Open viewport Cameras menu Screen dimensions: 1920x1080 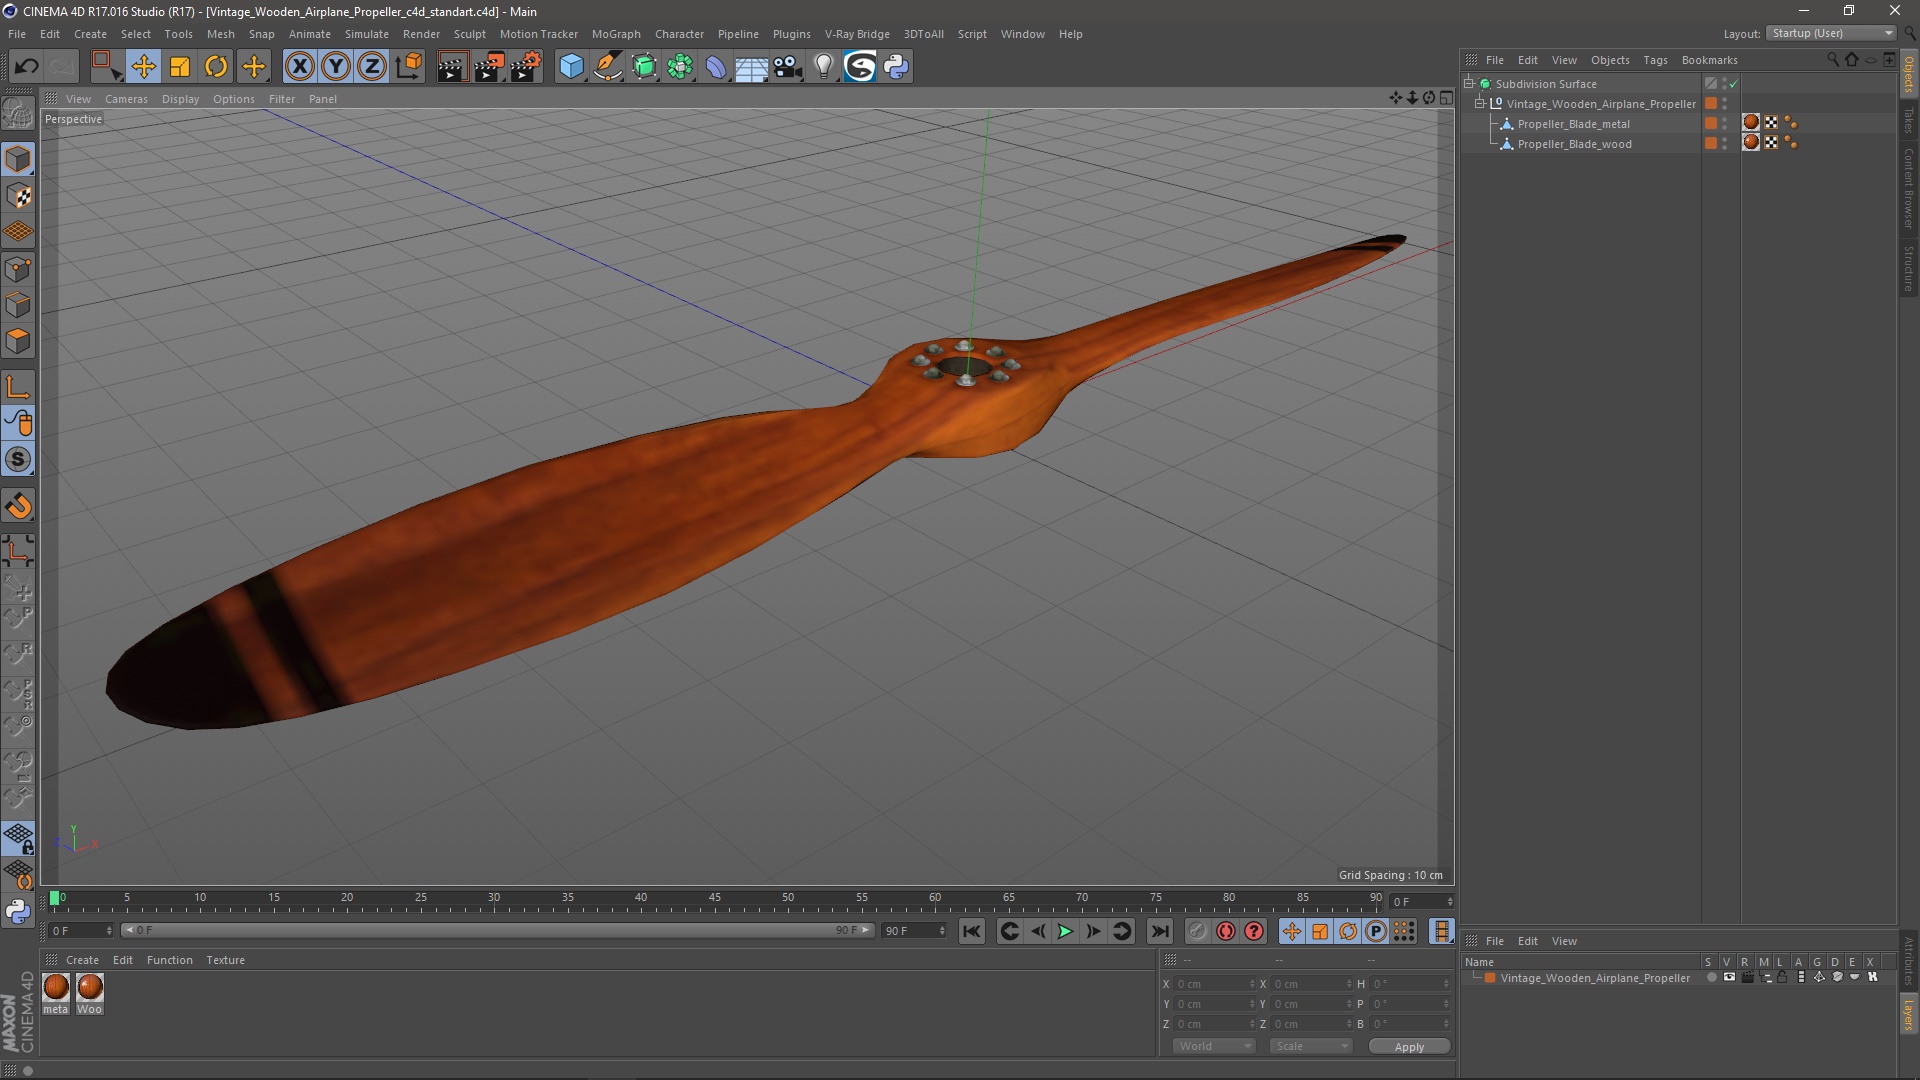point(126,99)
